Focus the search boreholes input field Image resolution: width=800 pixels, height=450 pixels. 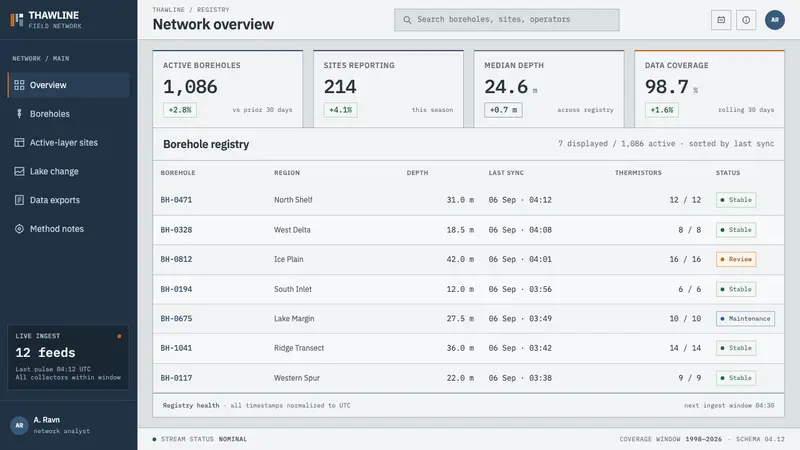point(507,20)
